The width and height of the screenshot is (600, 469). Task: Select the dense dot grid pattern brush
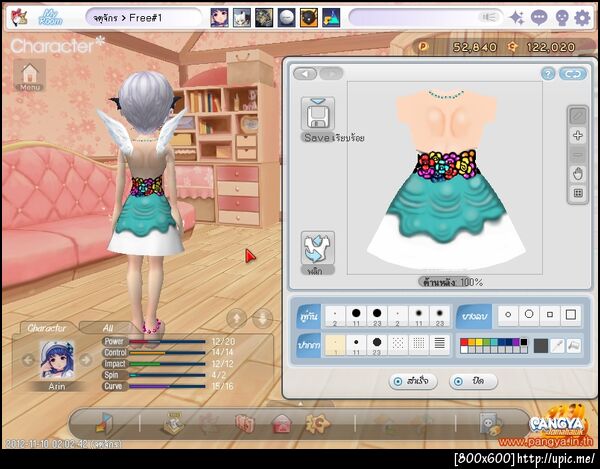click(x=419, y=345)
